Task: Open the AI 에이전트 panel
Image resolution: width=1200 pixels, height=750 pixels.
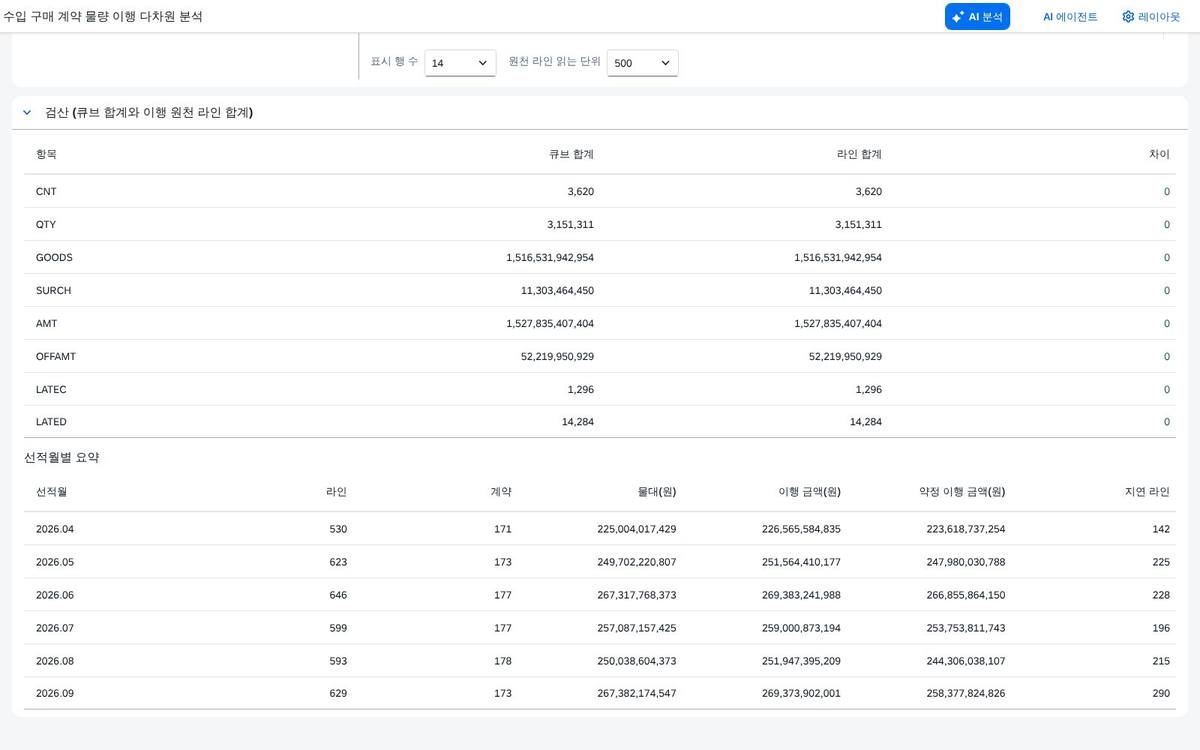Action: click(x=1070, y=17)
